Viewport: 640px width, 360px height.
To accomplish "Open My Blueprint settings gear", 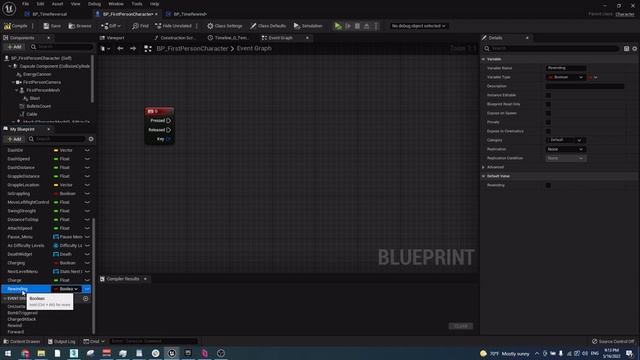I will click(x=91, y=139).
